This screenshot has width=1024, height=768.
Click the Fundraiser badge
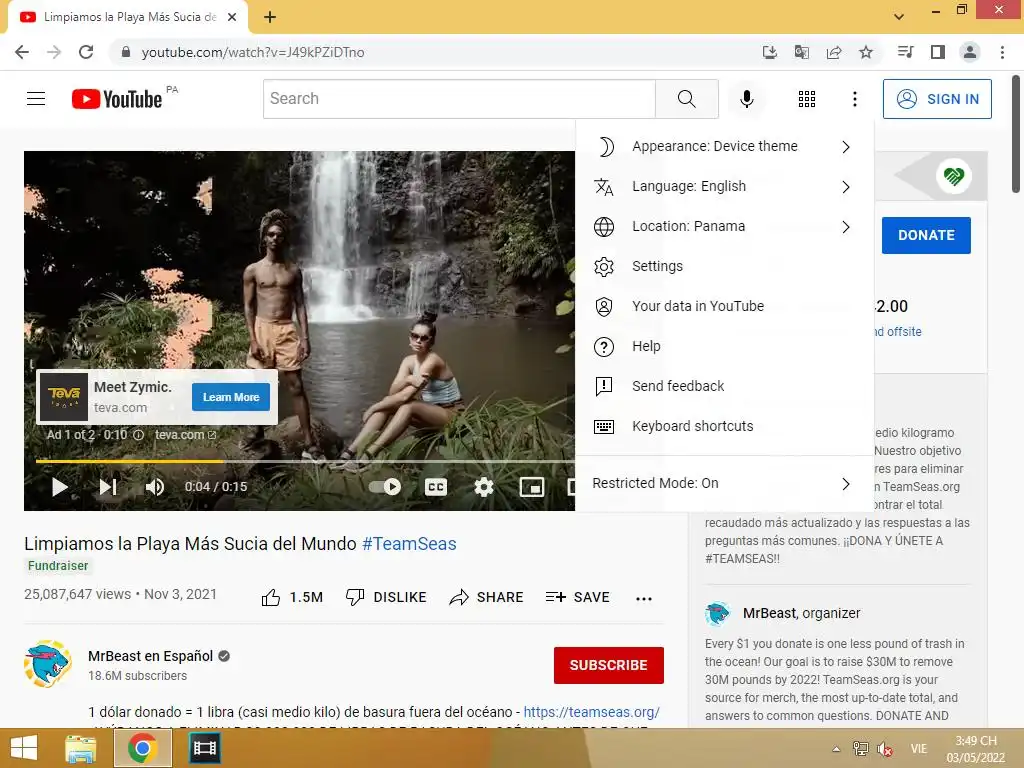58,566
